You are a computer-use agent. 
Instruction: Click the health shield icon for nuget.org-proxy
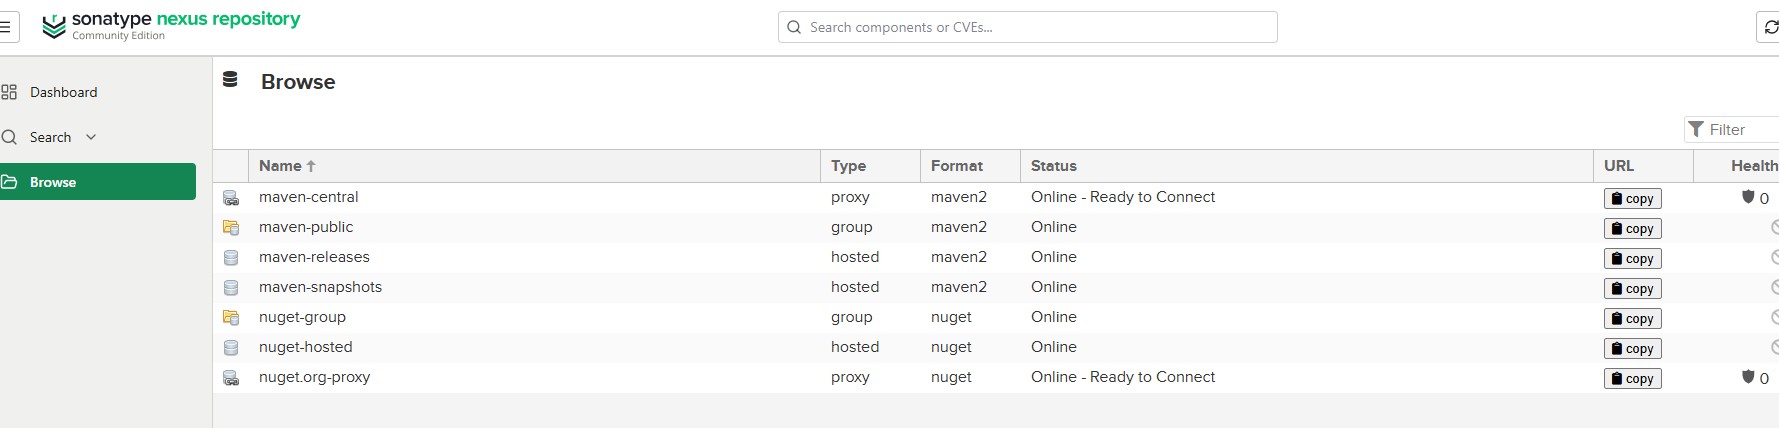click(x=1748, y=377)
